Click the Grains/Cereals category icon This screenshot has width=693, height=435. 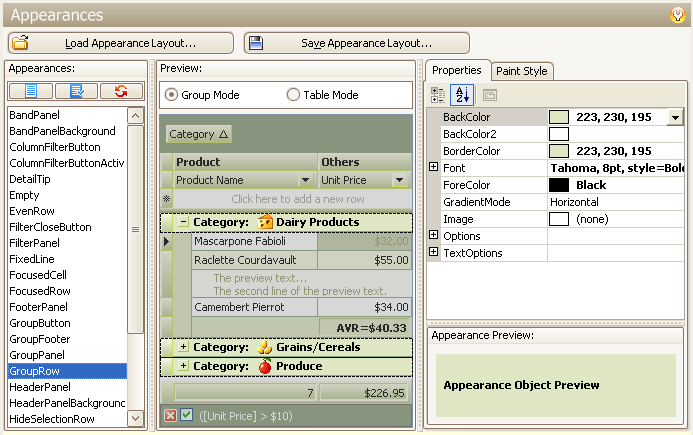pyautogui.click(x=265, y=347)
